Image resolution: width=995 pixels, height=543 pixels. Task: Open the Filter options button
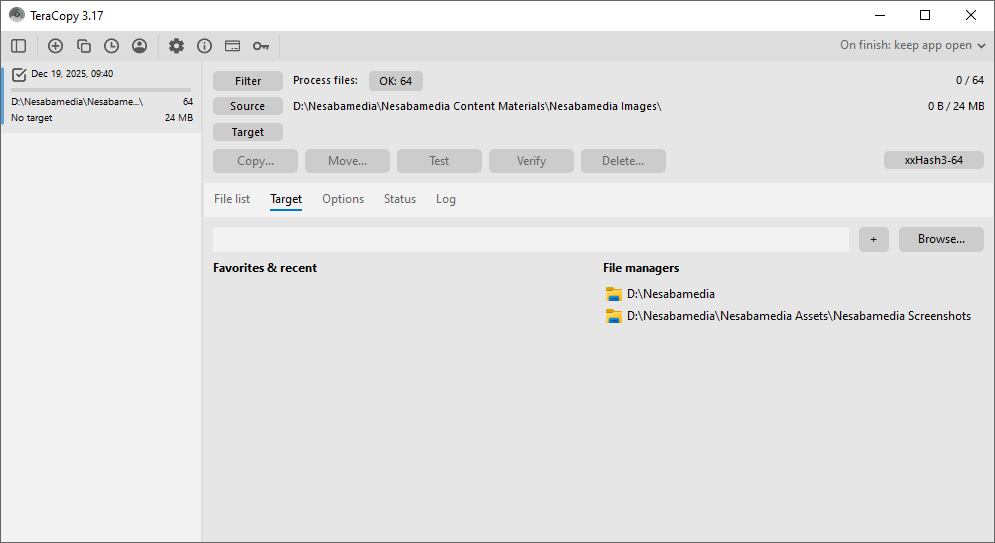coord(248,81)
